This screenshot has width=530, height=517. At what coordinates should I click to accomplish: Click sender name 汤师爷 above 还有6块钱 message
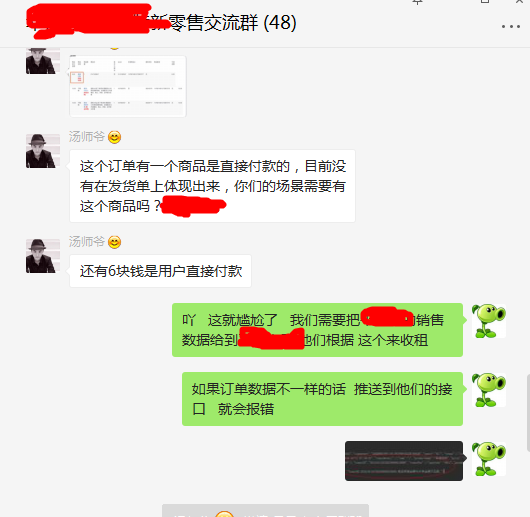87,242
